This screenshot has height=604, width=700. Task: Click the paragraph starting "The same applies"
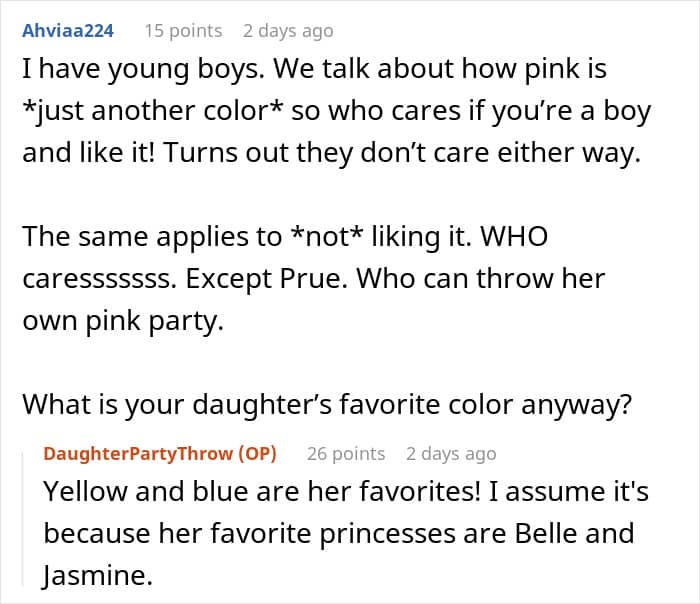click(x=313, y=278)
